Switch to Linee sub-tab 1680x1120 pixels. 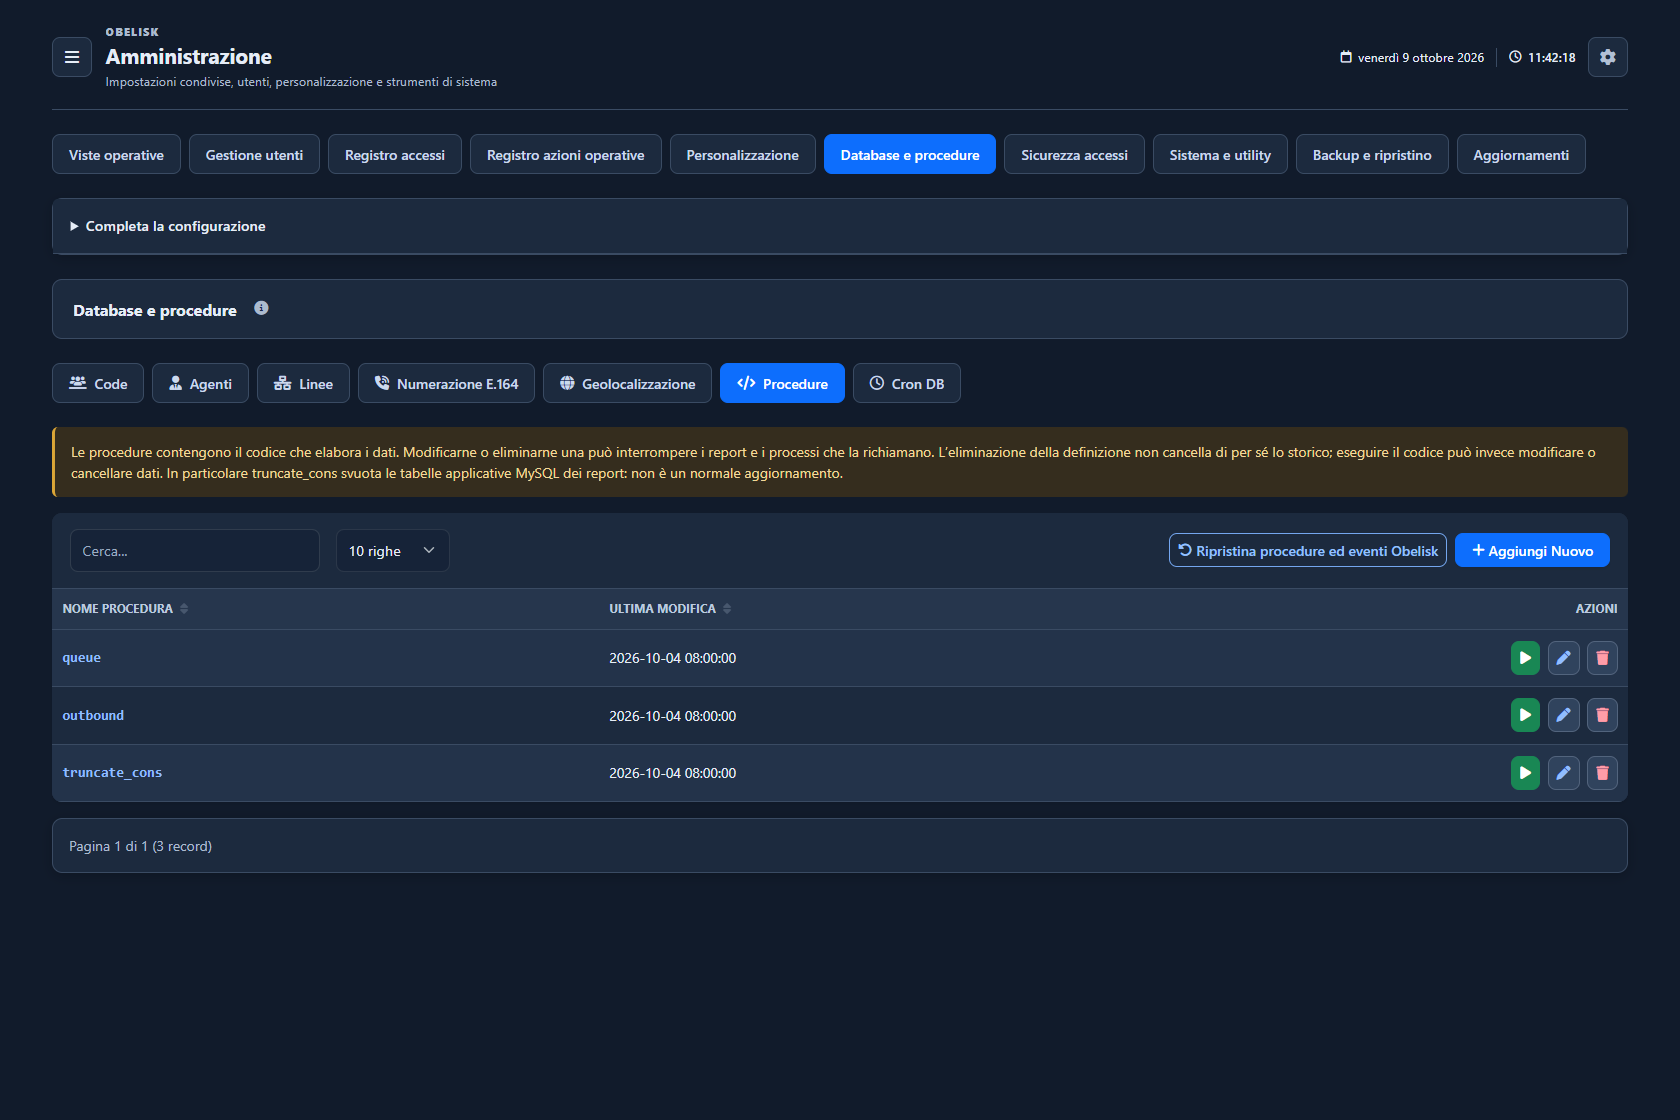pos(303,383)
